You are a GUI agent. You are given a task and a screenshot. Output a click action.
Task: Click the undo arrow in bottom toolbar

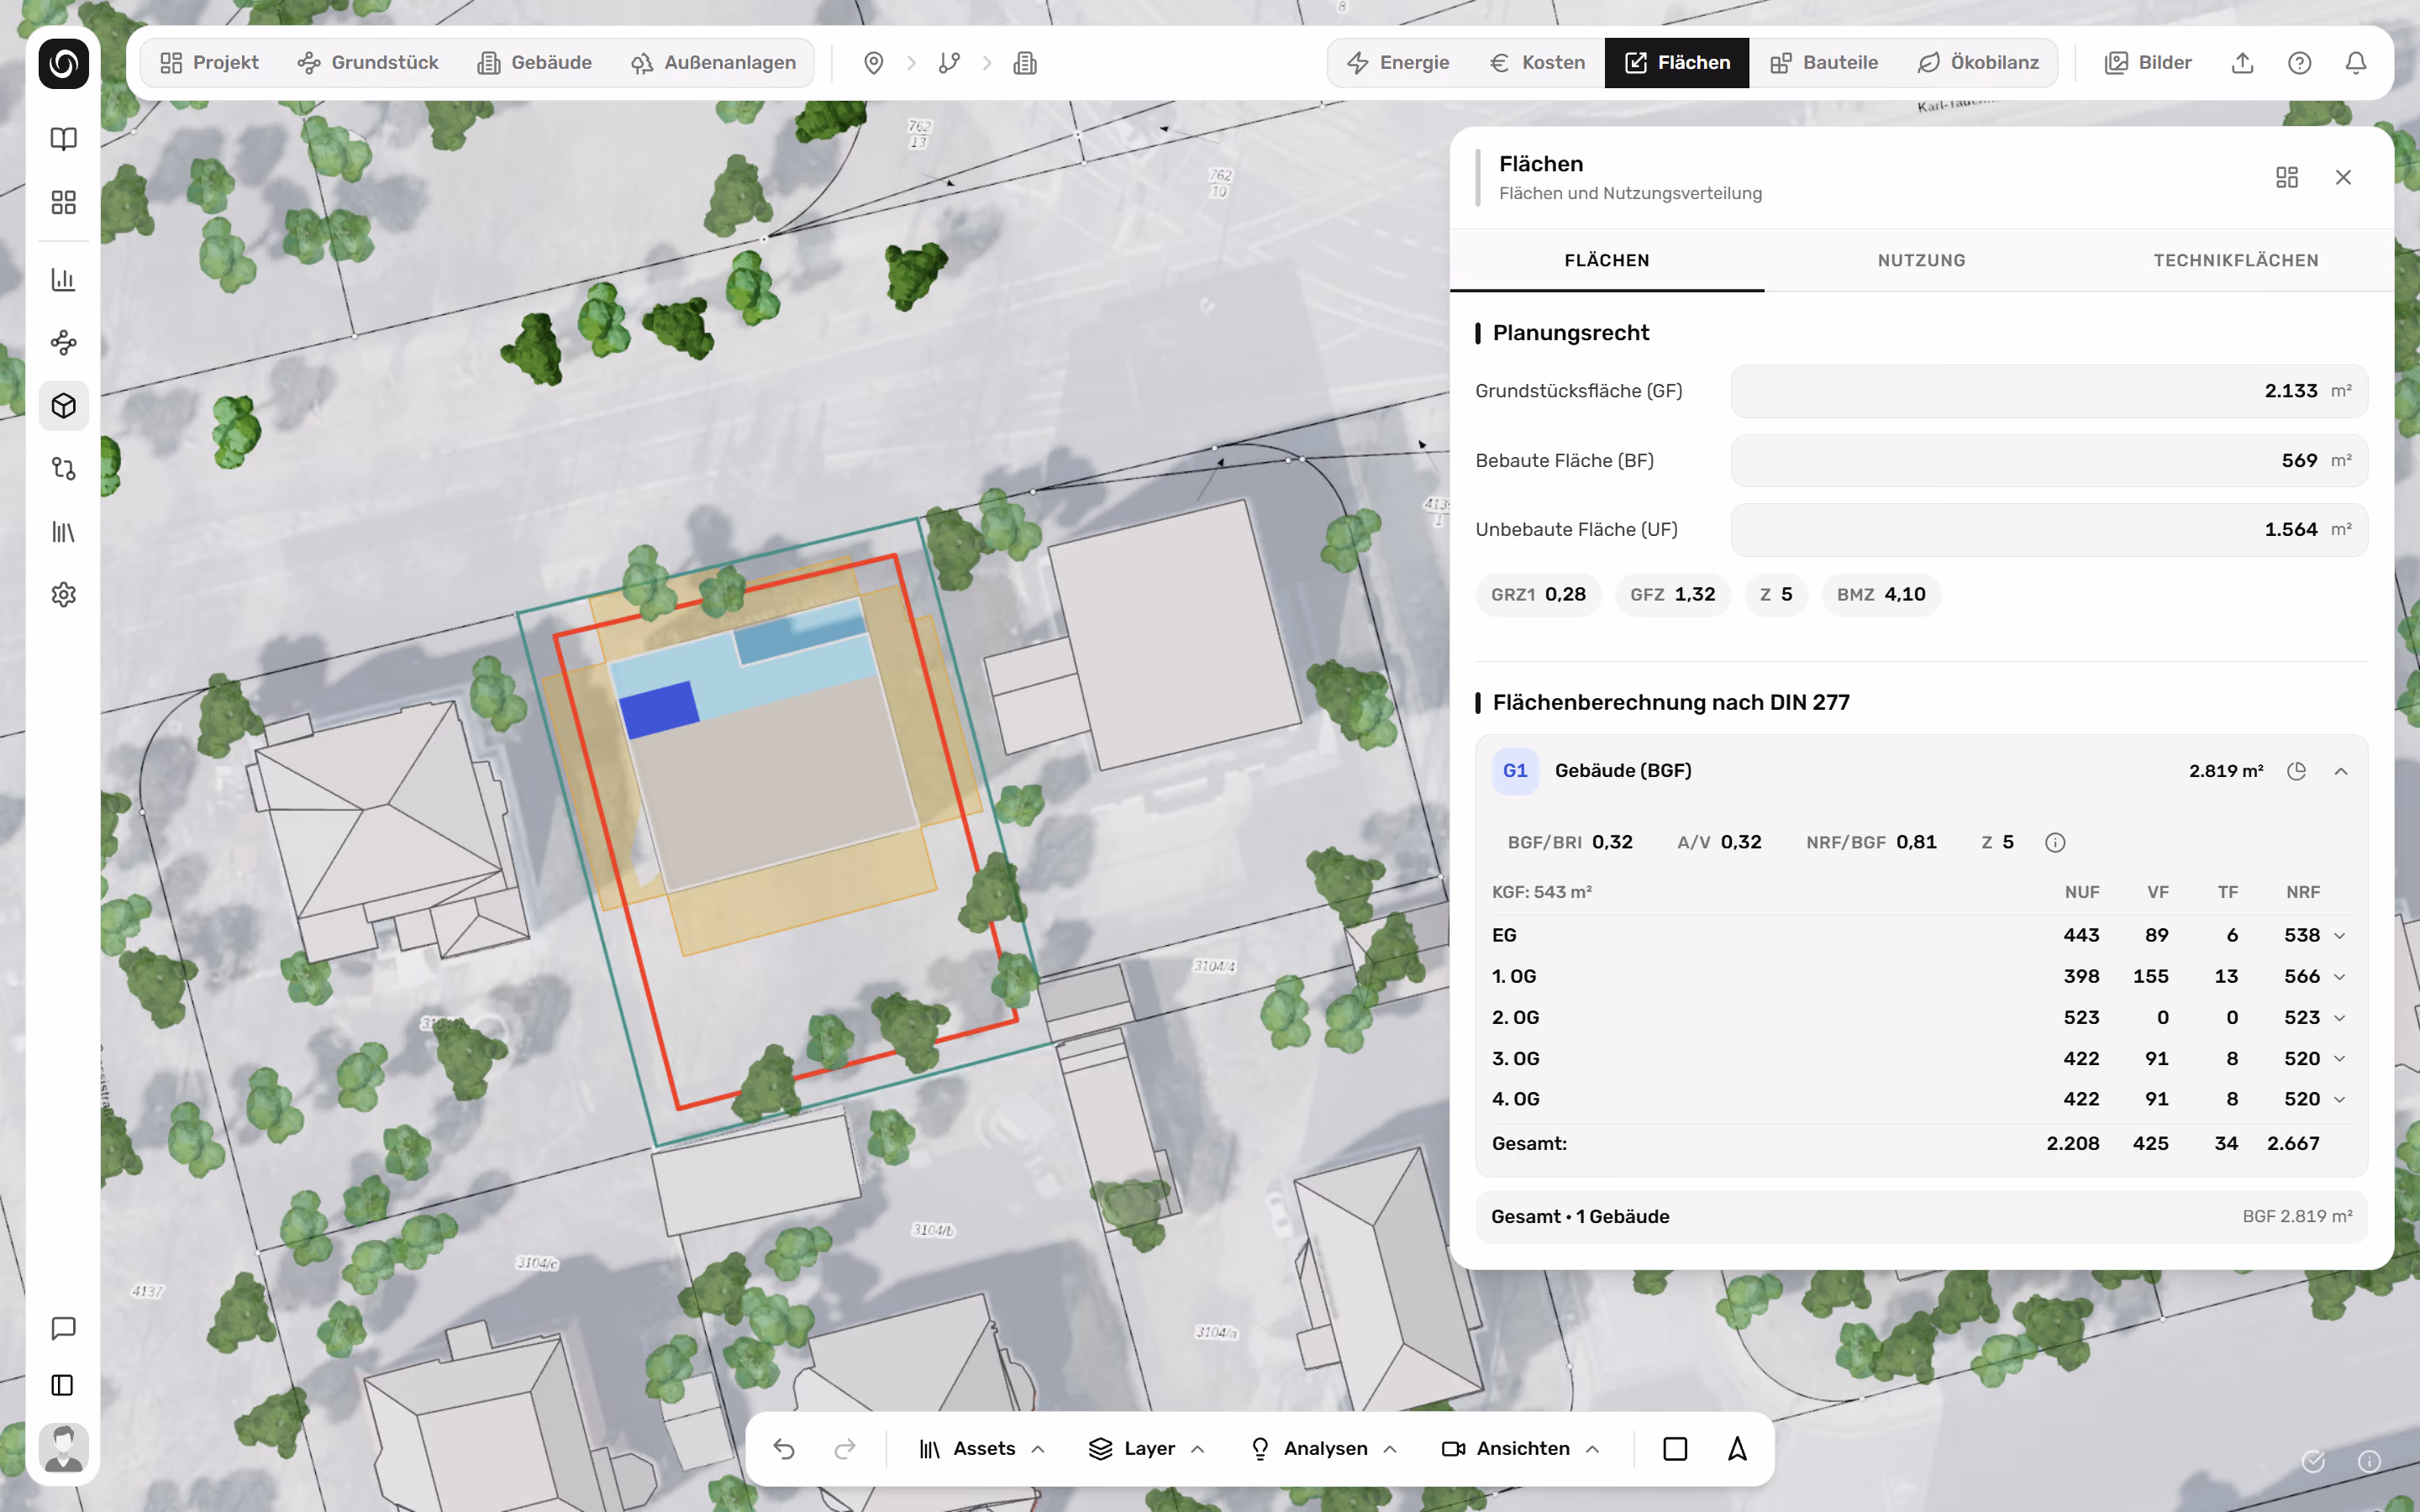(784, 1449)
